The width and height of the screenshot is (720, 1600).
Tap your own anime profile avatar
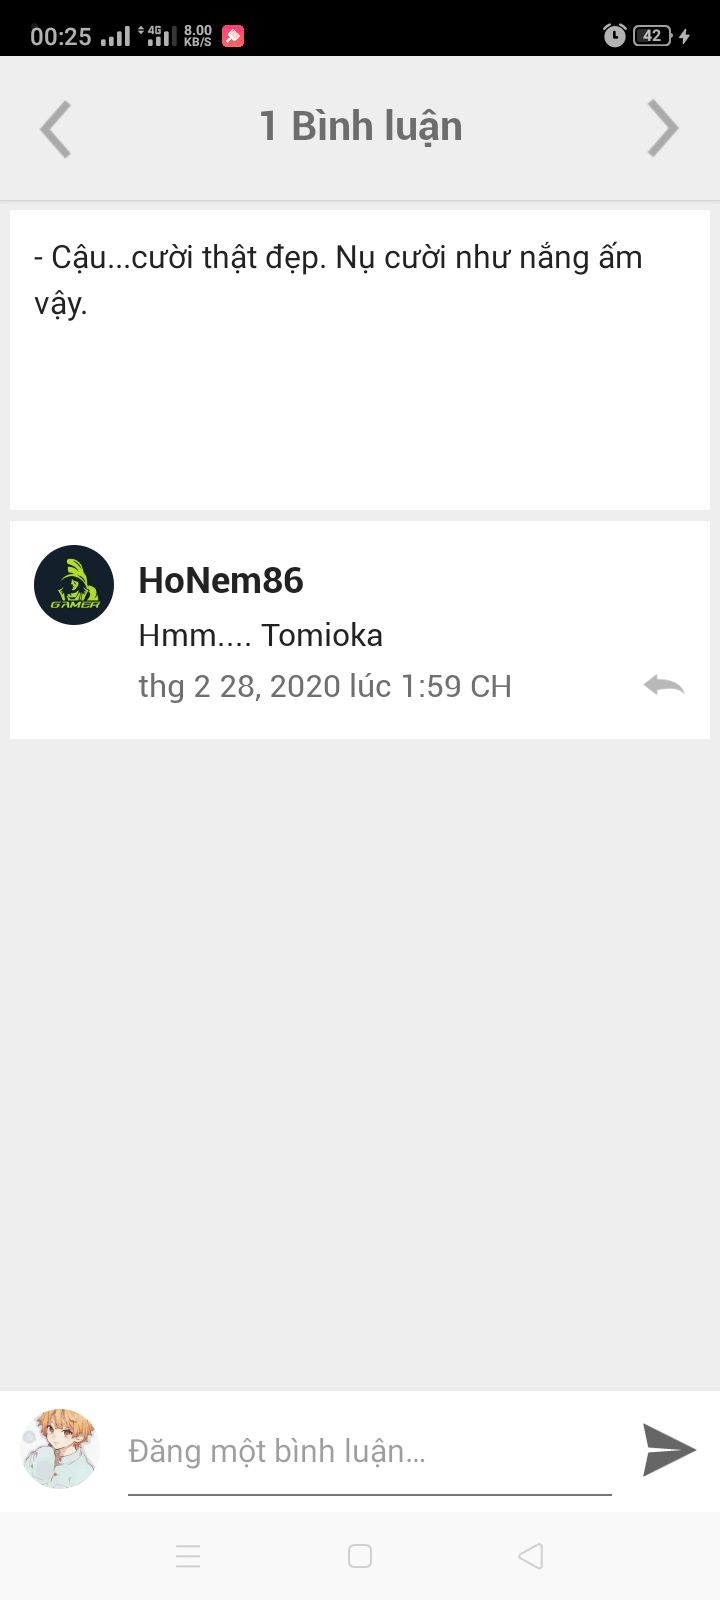(60, 1449)
